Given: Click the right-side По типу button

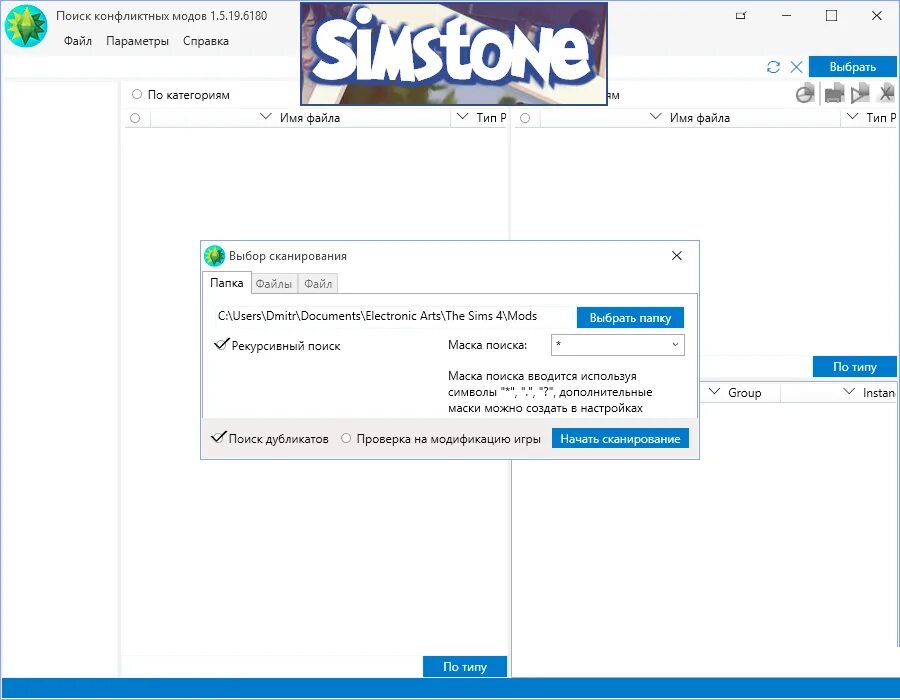Looking at the screenshot, I should [854, 367].
